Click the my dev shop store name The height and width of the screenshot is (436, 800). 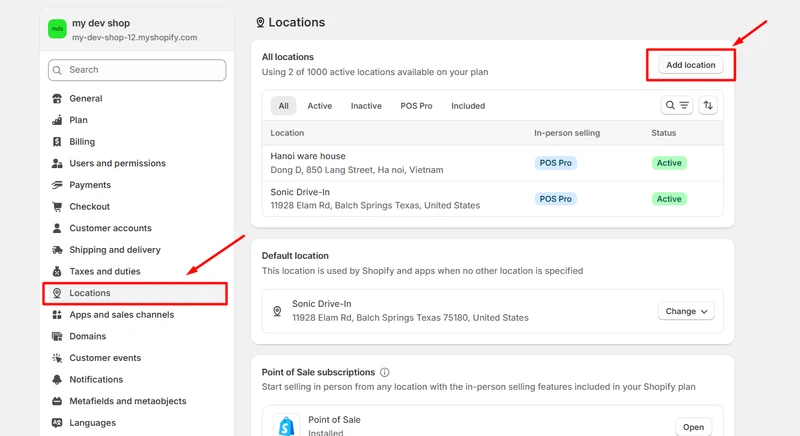click(x=101, y=23)
